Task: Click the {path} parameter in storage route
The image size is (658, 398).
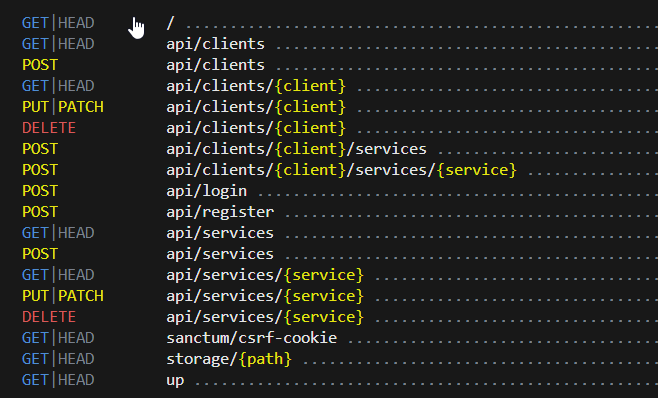Action: tap(265, 359)
